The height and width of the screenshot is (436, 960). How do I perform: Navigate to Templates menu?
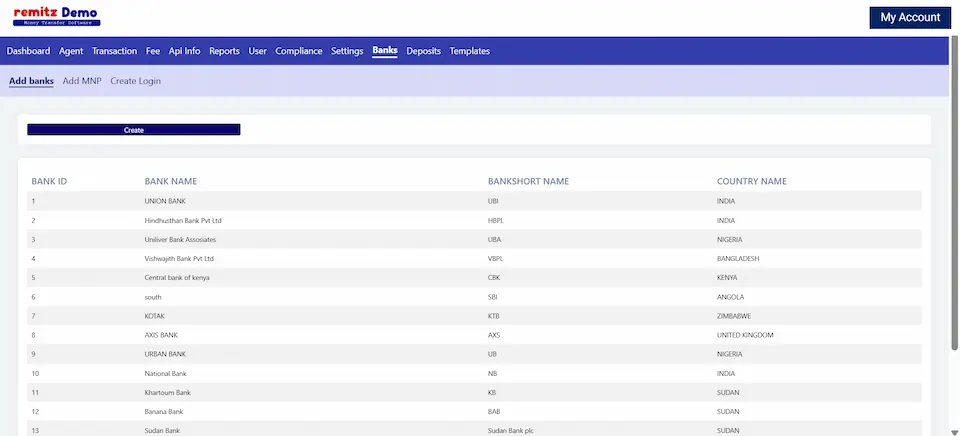469,51
